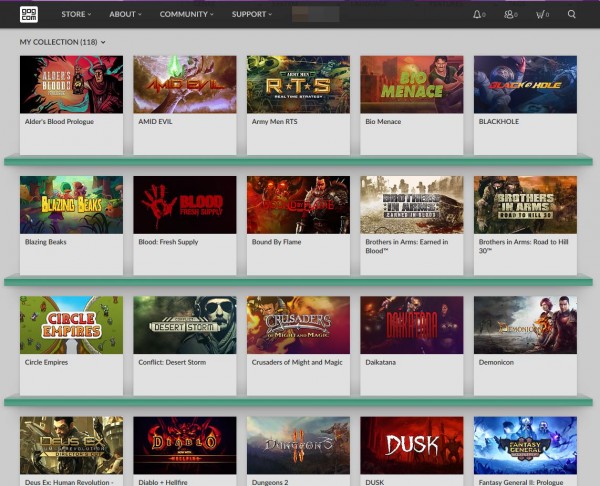Click the GOG.com logo

[x=29, y=15]
